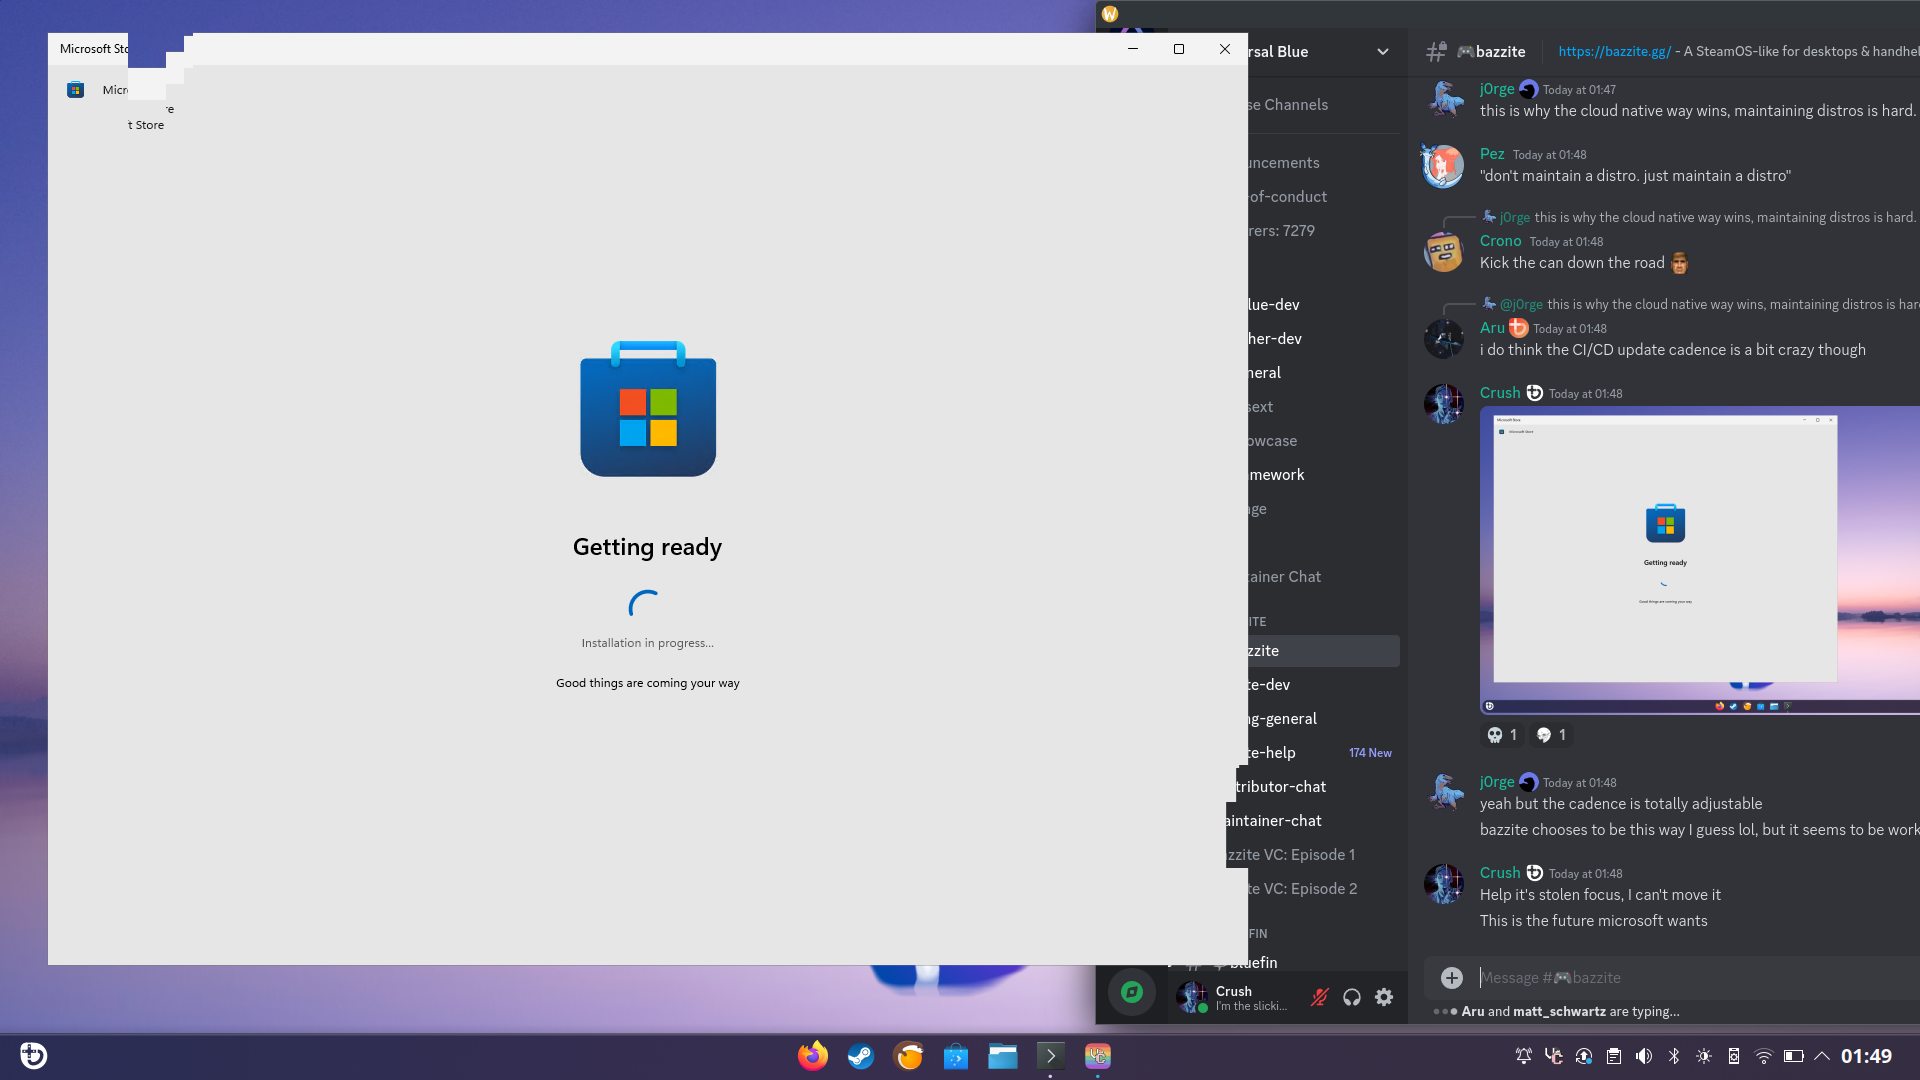Open Discord Explore servers compass
Viewport: 1920px width, 1080px height.
pos(1131,992)
